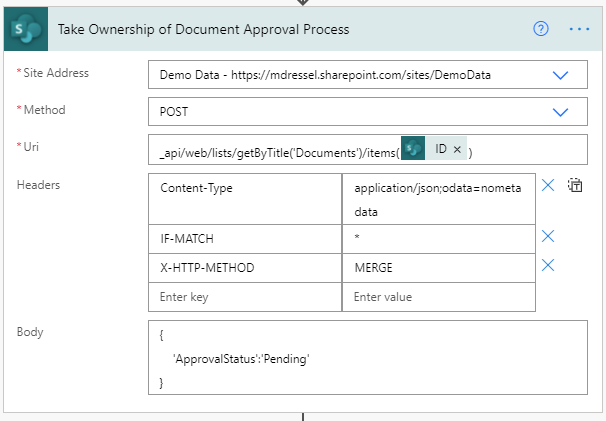Edit the Content-Type header key
Viewport: 606px width, 421px height.
pos(245,199)
